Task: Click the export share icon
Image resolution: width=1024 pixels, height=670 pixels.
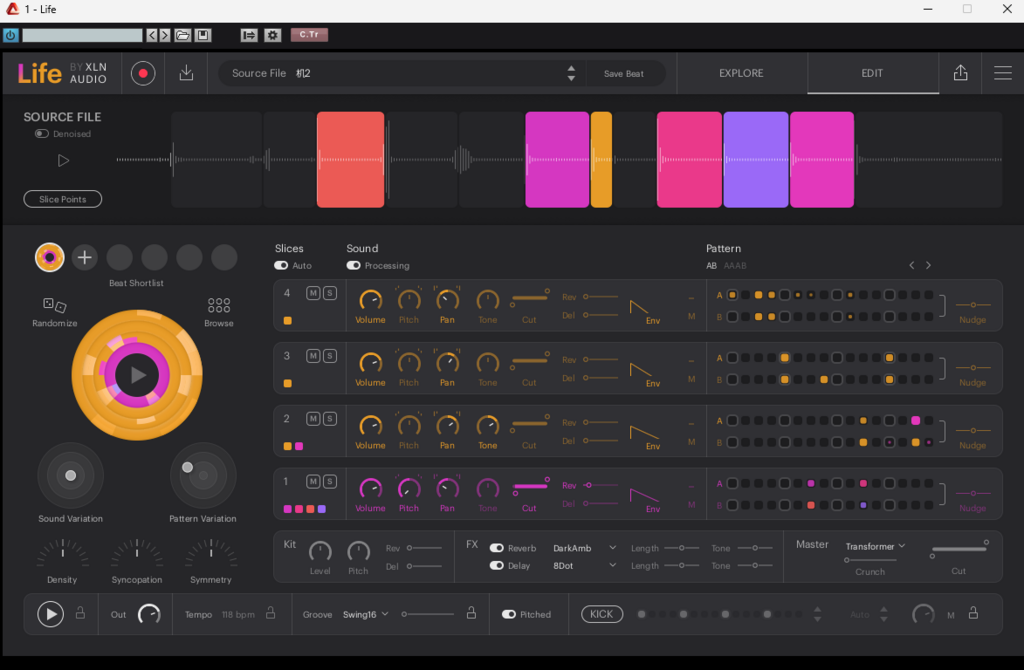Action: [960, 72]
